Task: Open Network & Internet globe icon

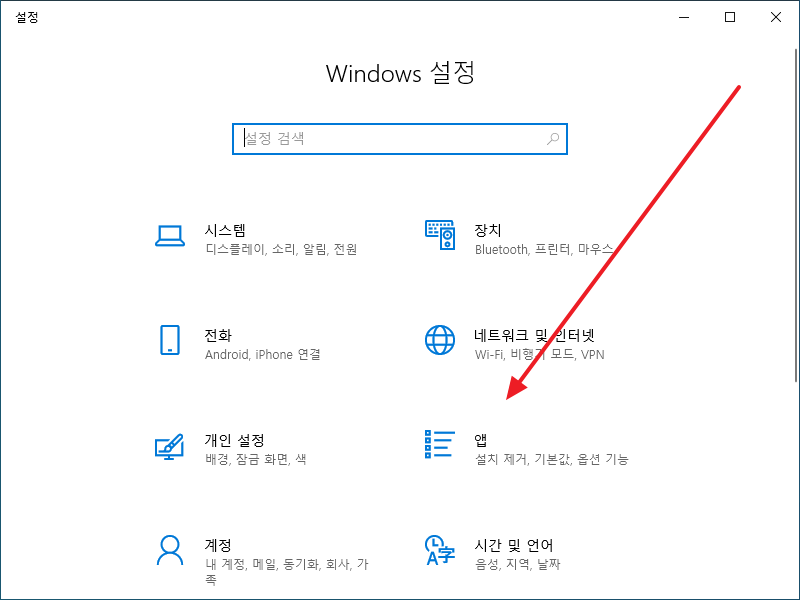Action: [440, 340]
